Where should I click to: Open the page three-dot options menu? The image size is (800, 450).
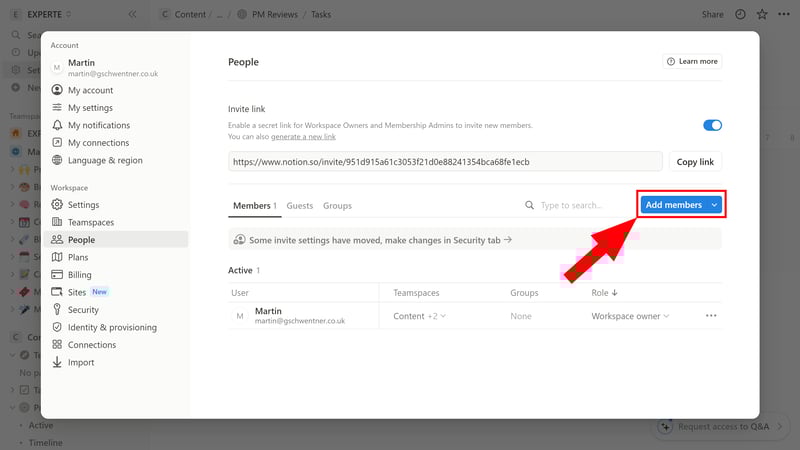(x=784, y=14)
